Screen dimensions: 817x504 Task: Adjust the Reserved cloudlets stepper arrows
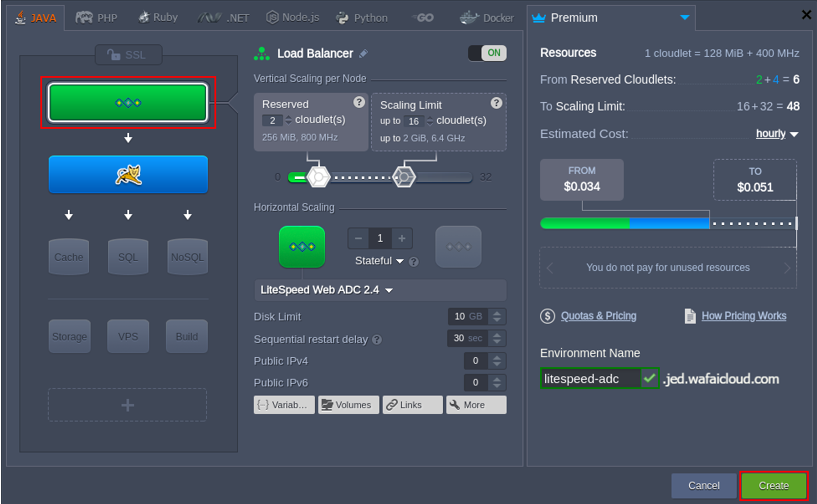(x=289, y=120)
